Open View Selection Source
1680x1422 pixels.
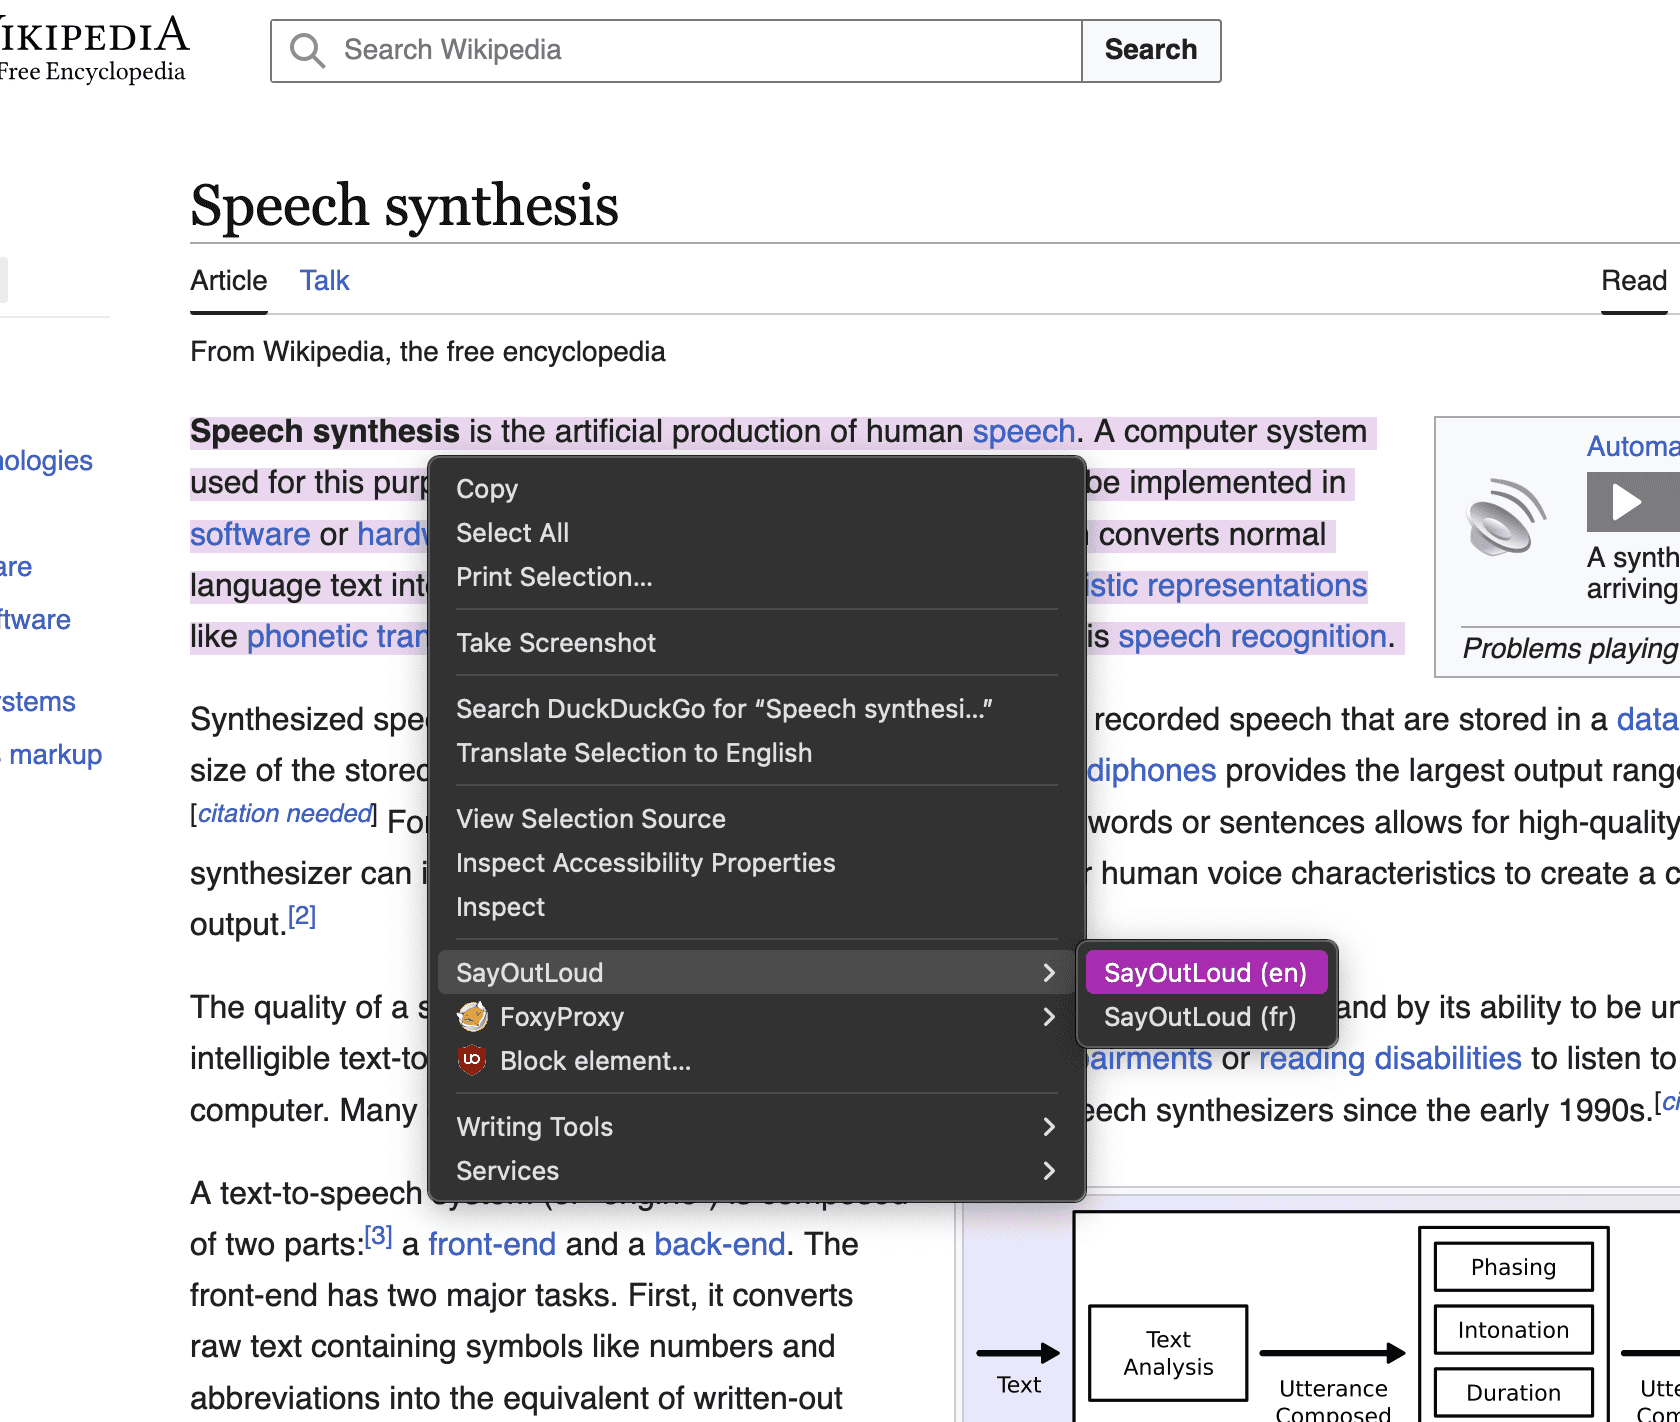[x=757, y=819]
